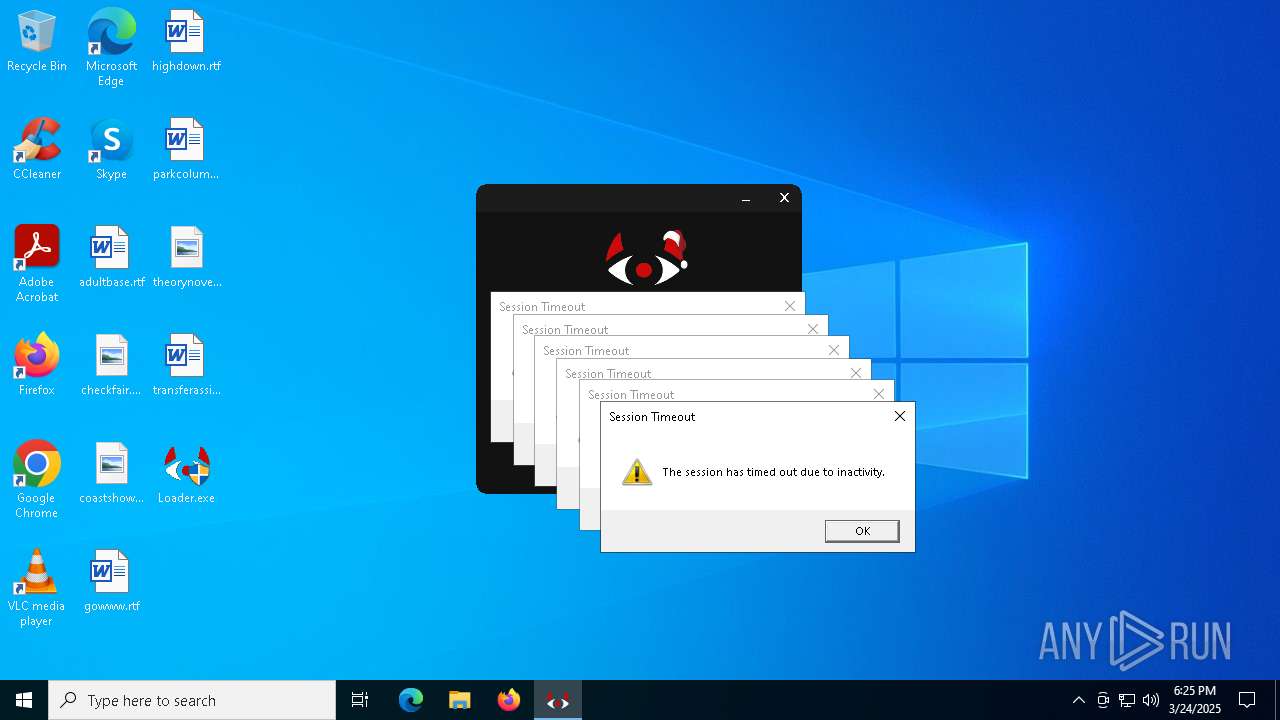Open Google Chrome desktop shortcut

click(x=37, y=480)
